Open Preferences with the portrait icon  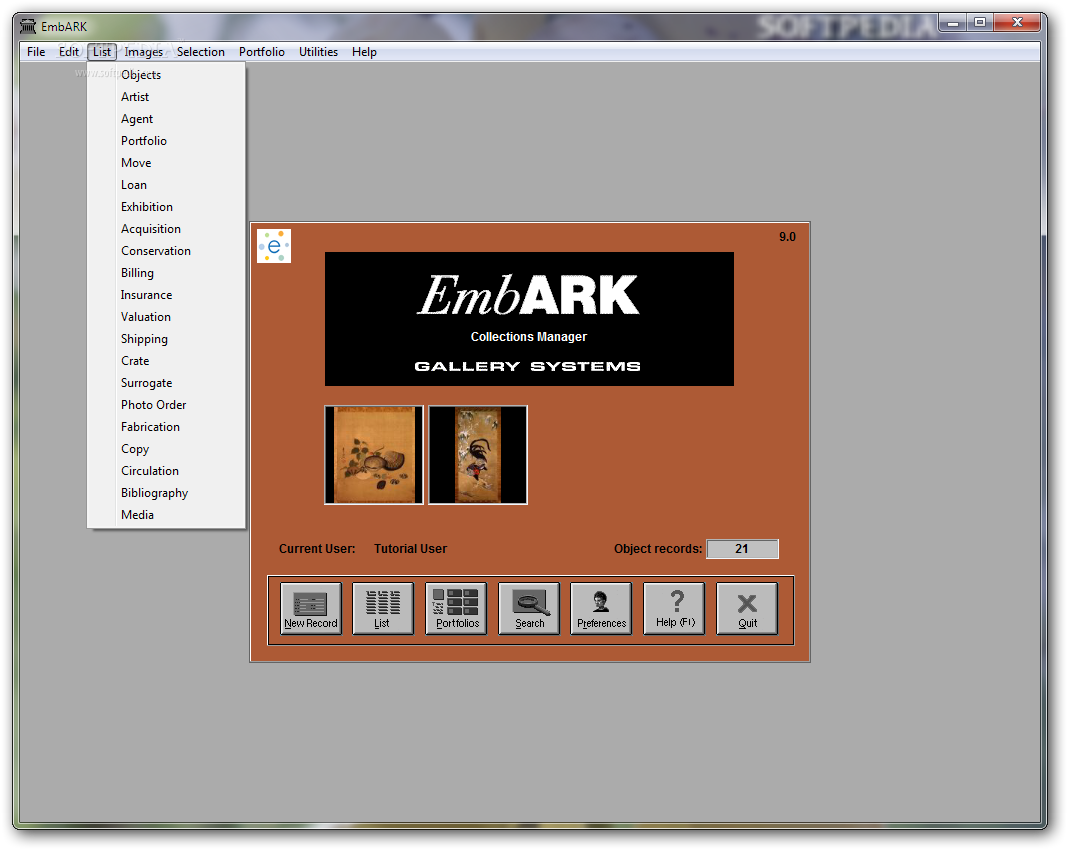tap(601, 608)
